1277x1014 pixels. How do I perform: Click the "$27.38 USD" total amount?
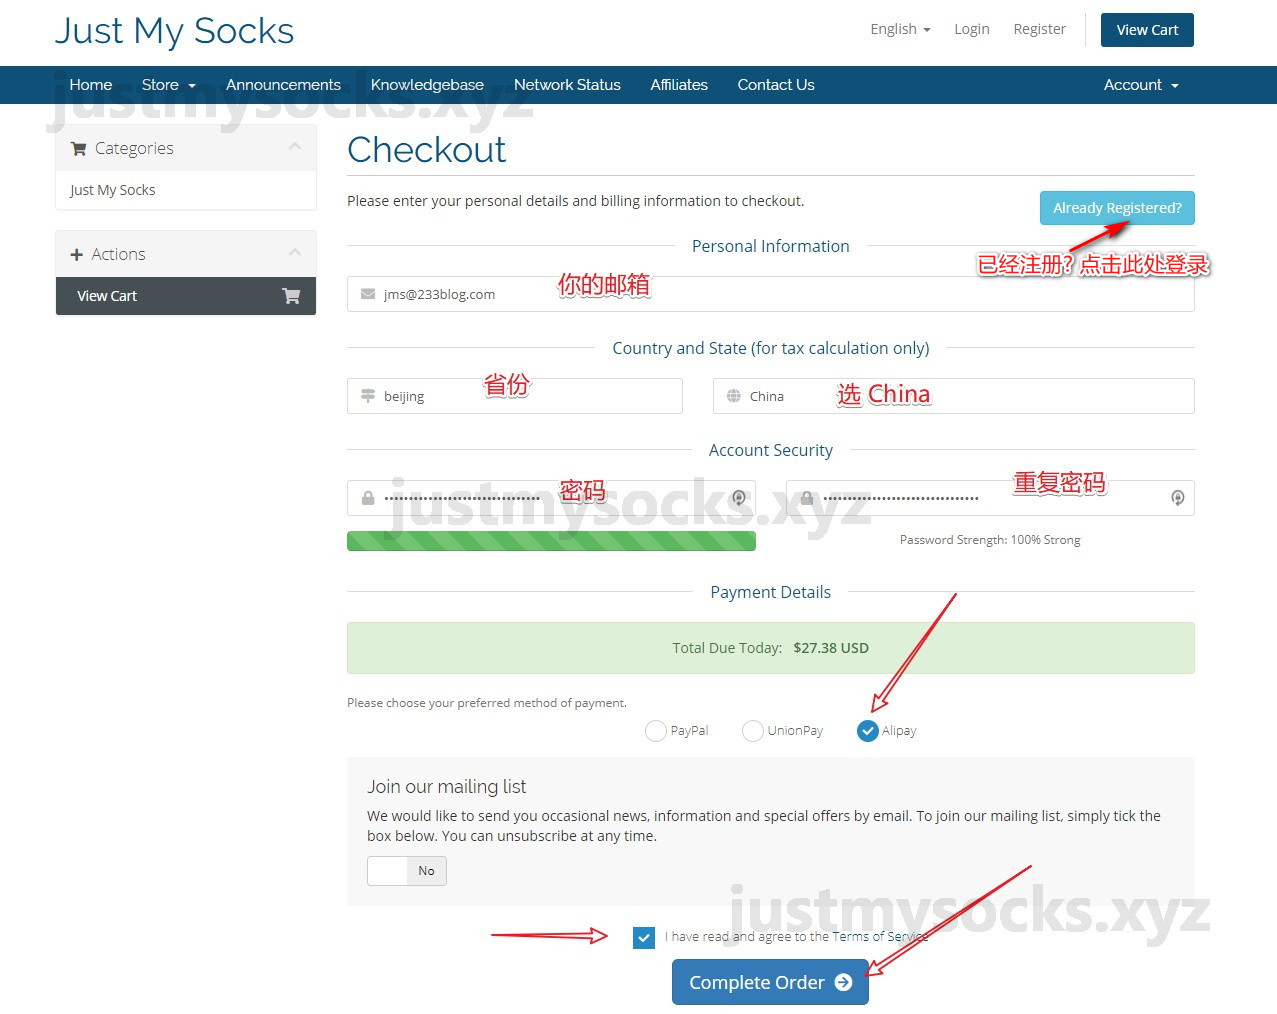[x=831, y=648]
